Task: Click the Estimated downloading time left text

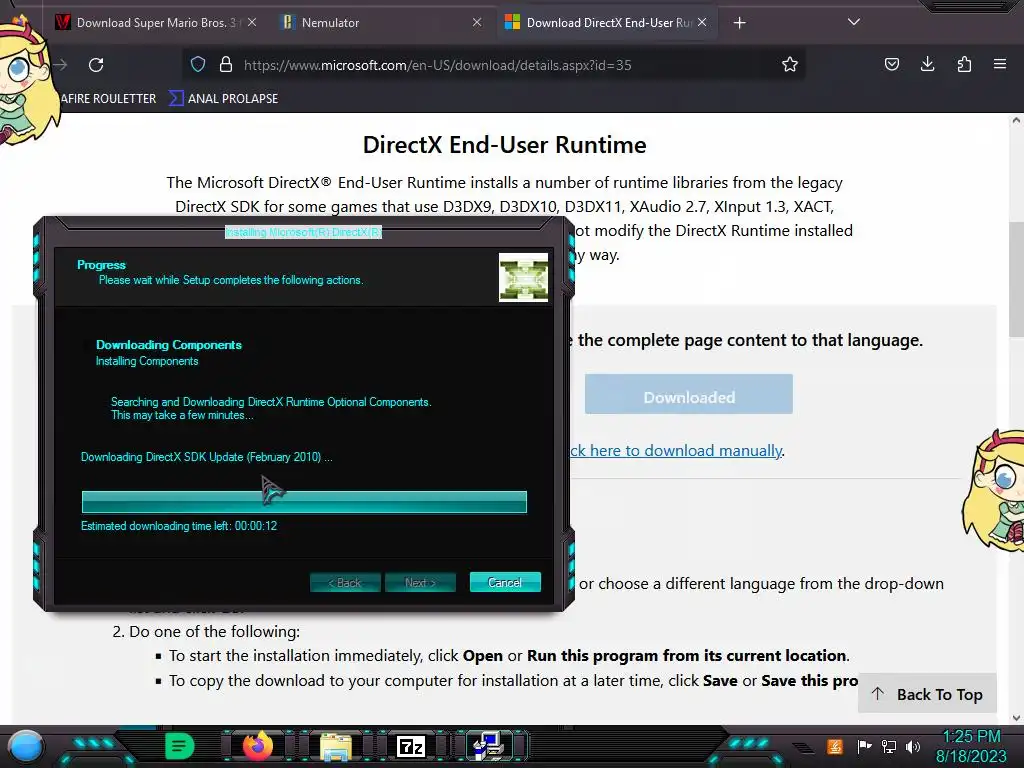Action: point(179,526)
